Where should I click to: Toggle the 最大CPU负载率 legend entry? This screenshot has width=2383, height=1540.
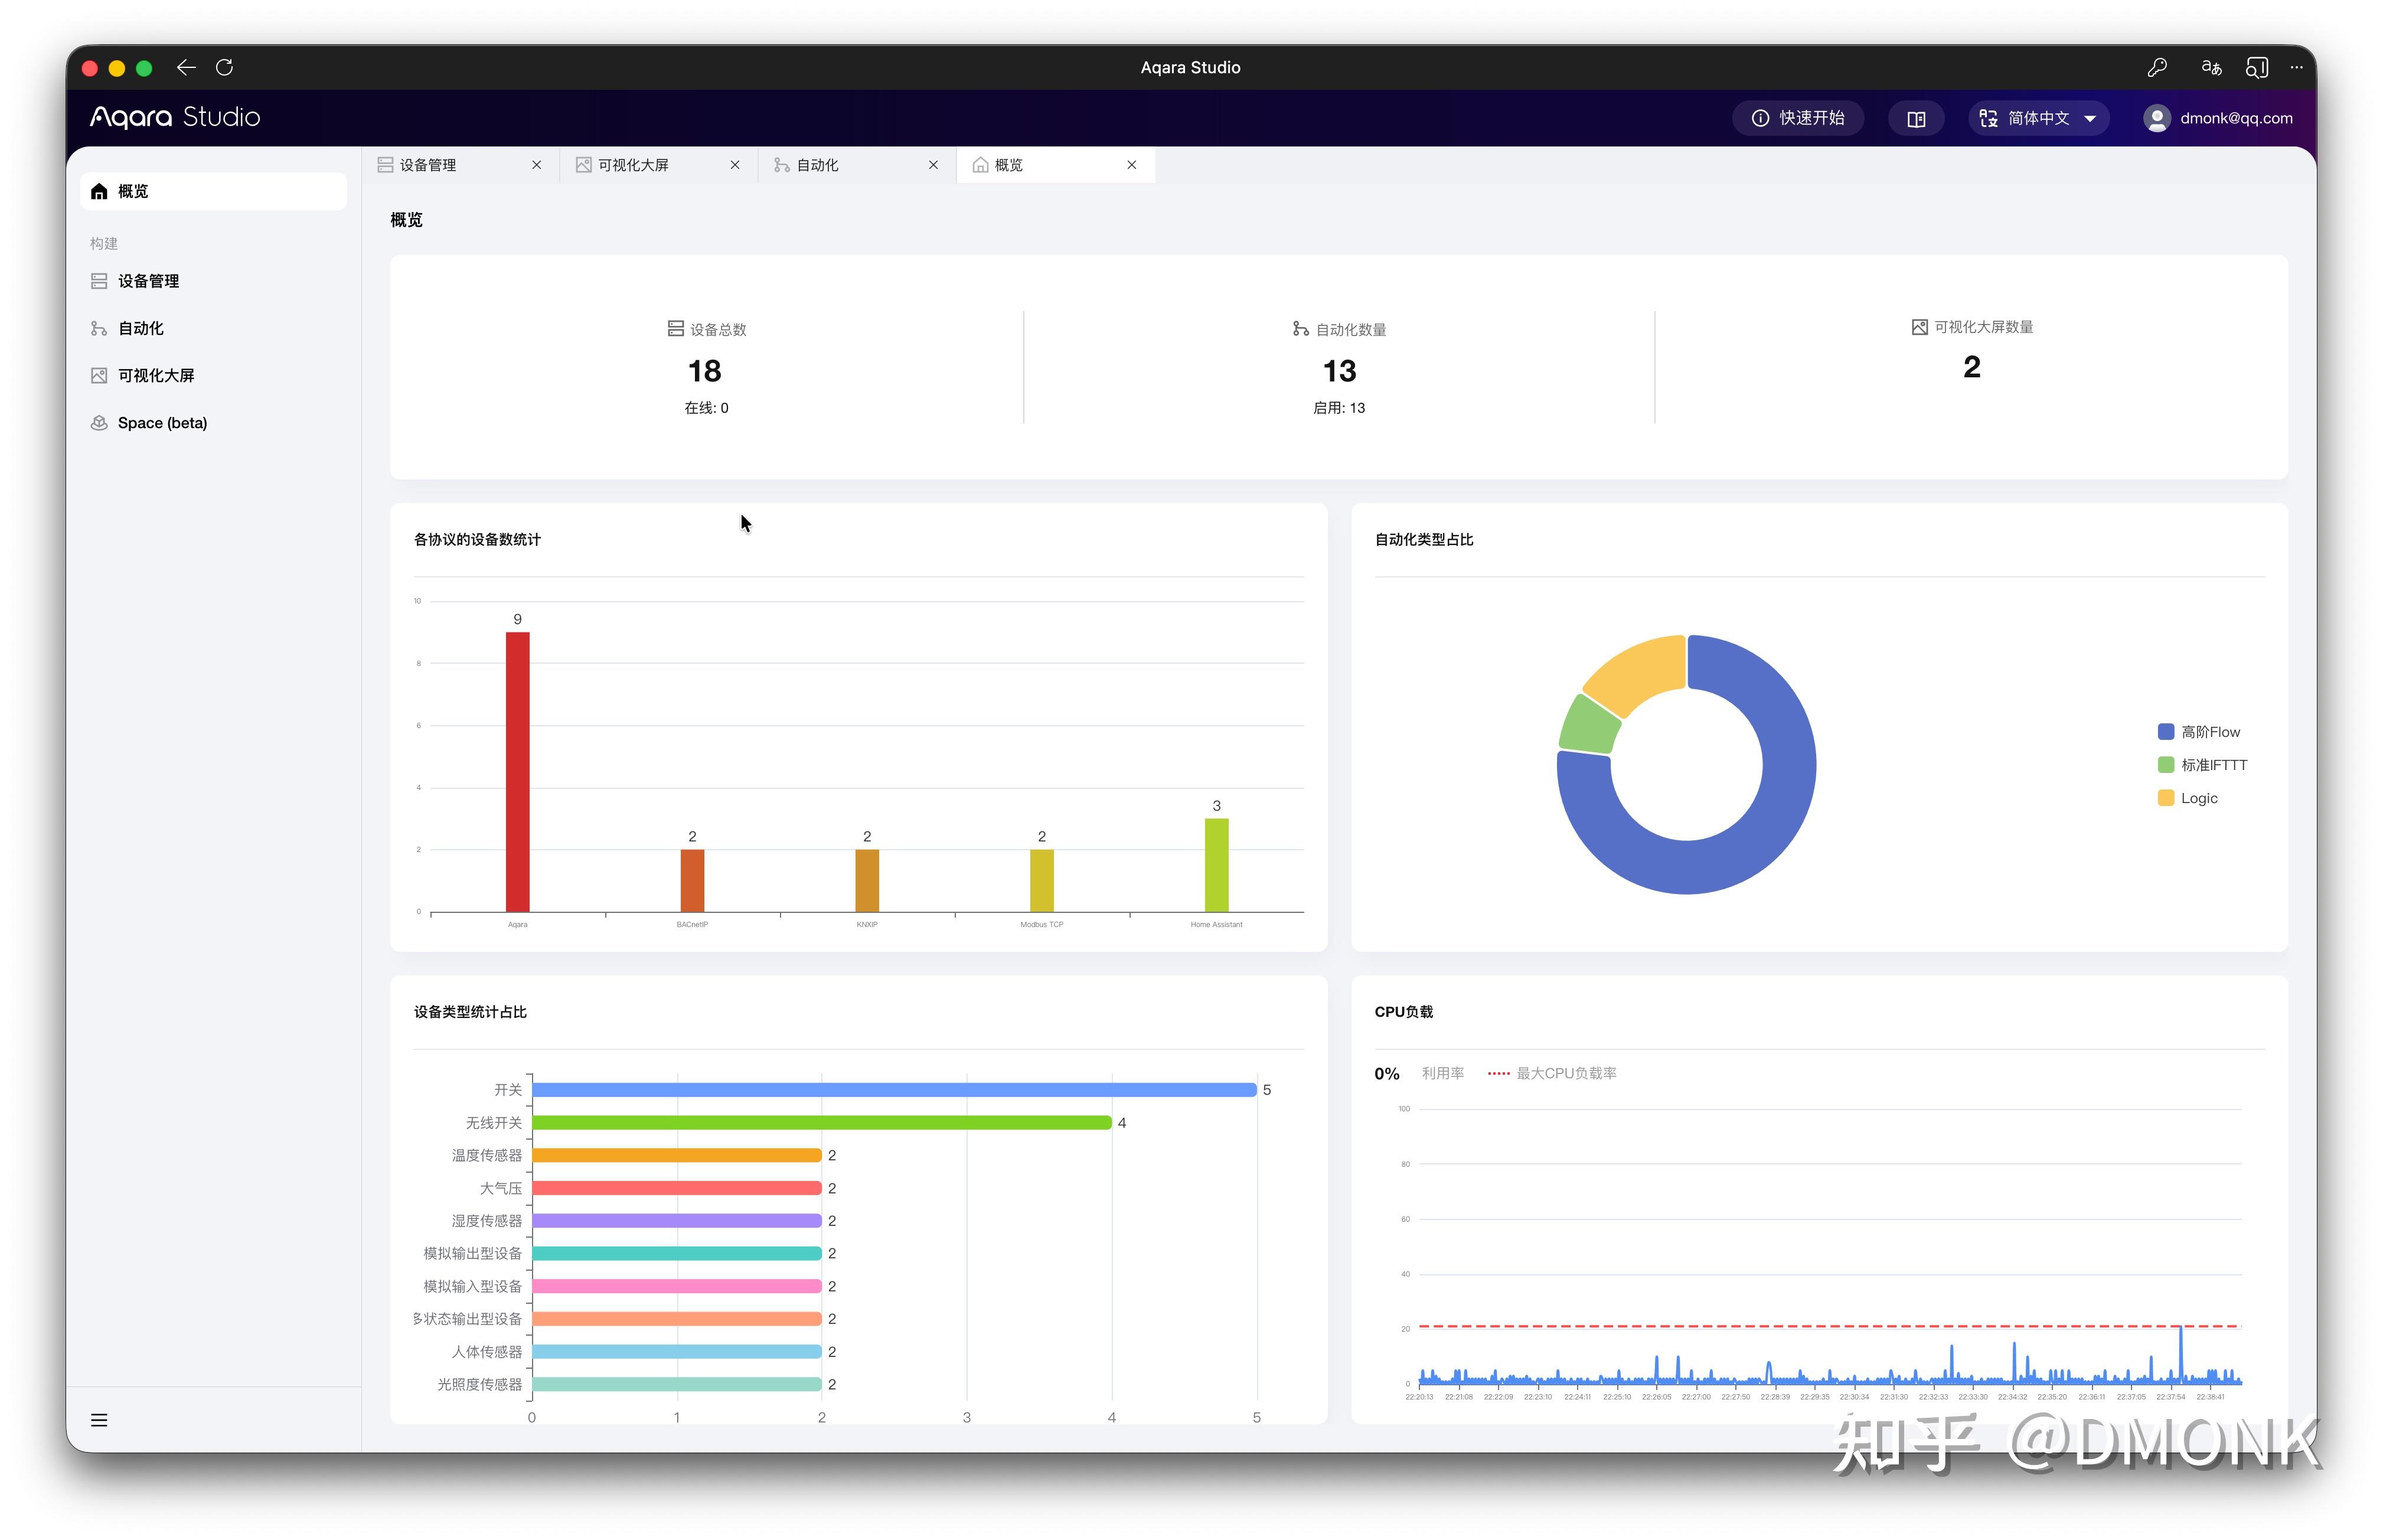[1552, 1073]
